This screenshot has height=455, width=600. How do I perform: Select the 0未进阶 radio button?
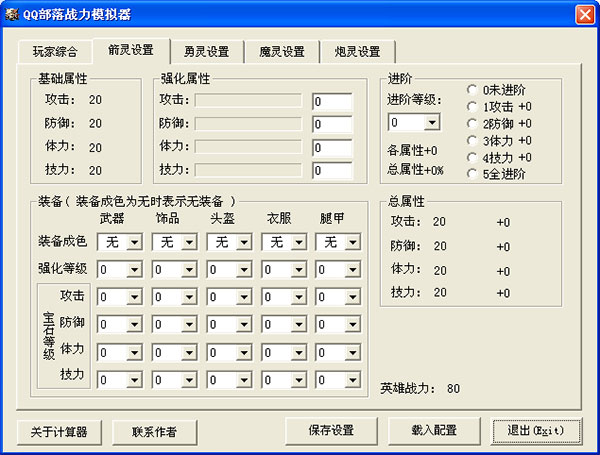click(496, 90)
